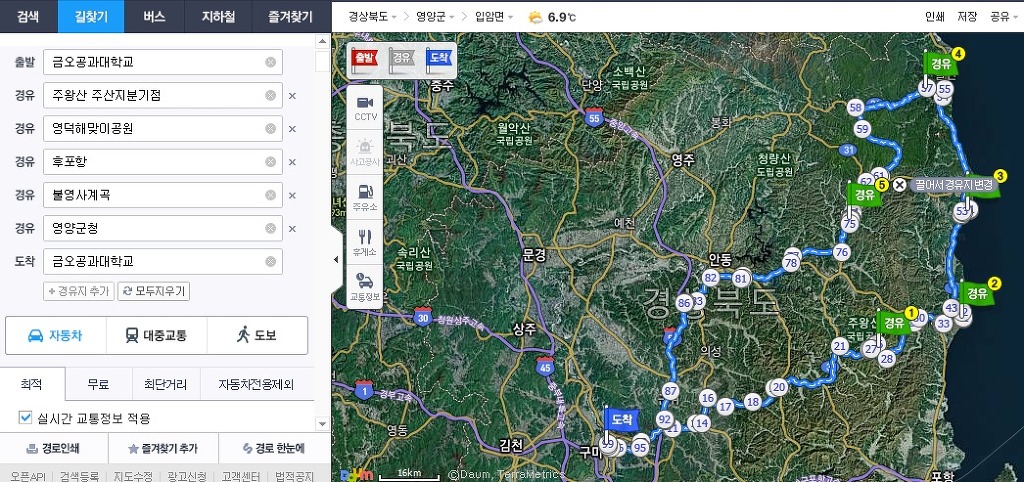1024x482 pixels.
Task: Click the 후포항 waypoint input field
Action: 163,162
